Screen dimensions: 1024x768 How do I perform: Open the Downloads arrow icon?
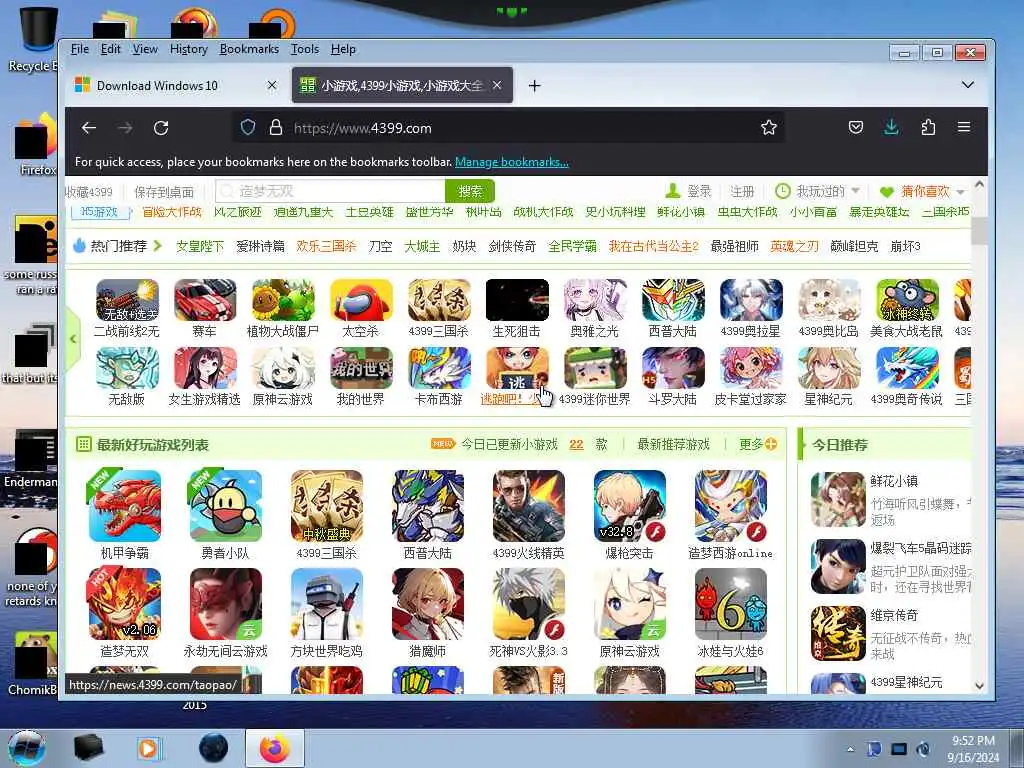pos(891,127)
